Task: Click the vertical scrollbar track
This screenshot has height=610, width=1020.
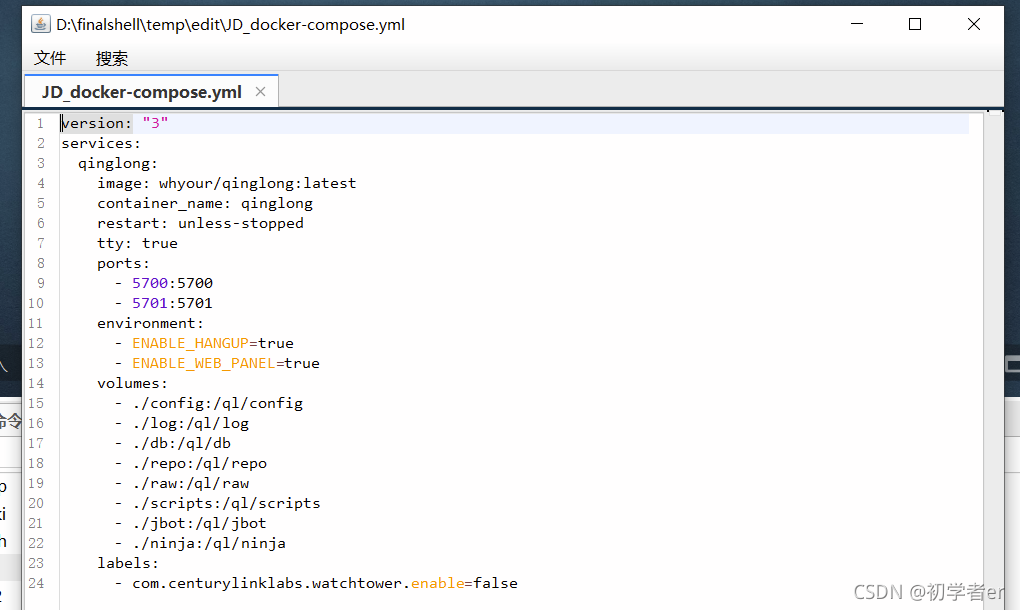Action: [x=993, y=358]
